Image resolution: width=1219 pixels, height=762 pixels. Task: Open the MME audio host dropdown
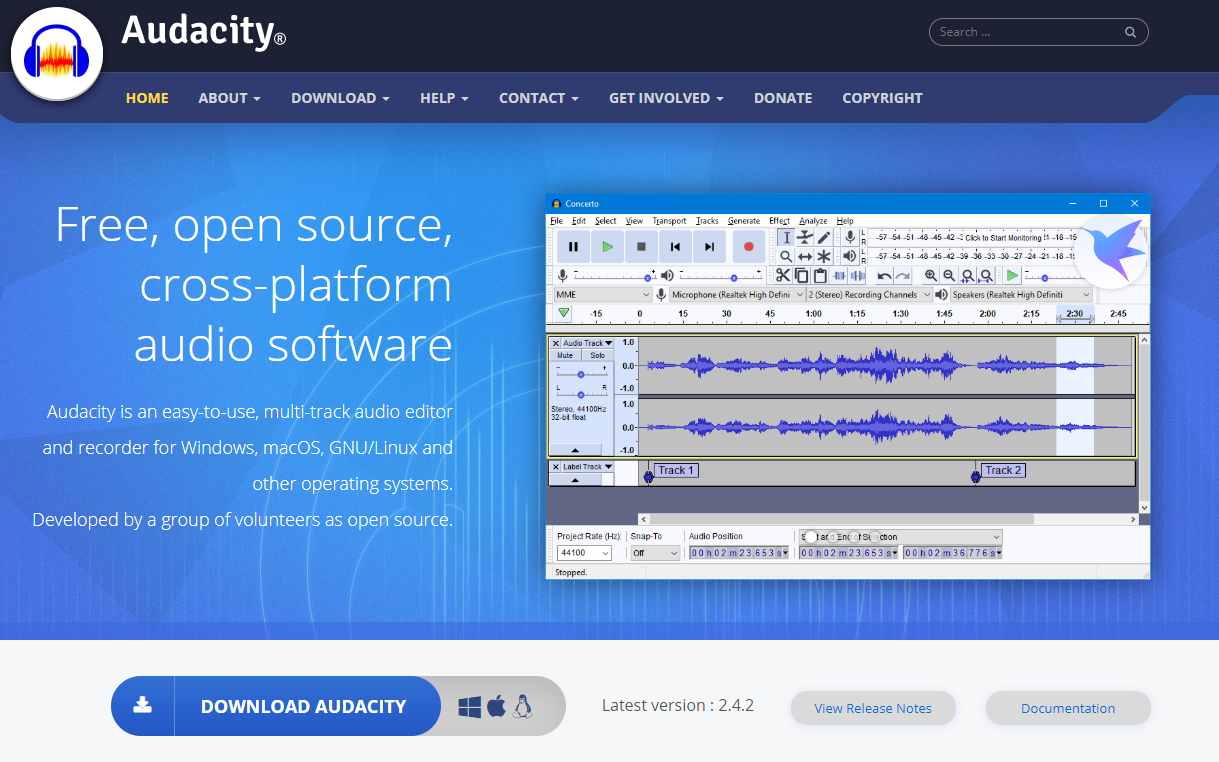pyautogui.click(x=603, y=295)
